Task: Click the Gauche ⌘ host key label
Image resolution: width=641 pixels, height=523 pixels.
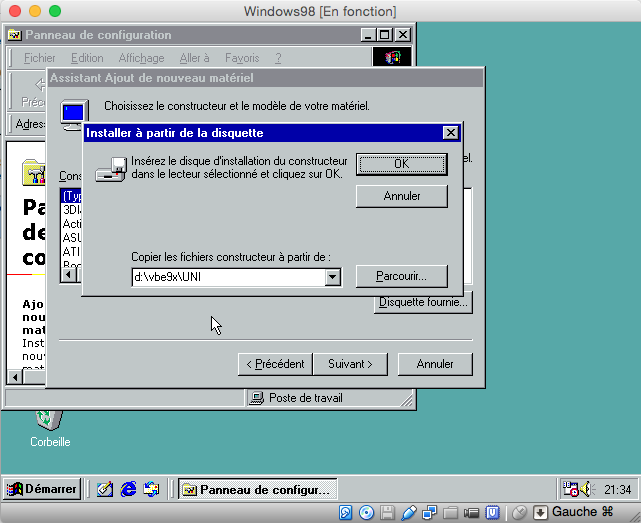Action: point(583,512)
